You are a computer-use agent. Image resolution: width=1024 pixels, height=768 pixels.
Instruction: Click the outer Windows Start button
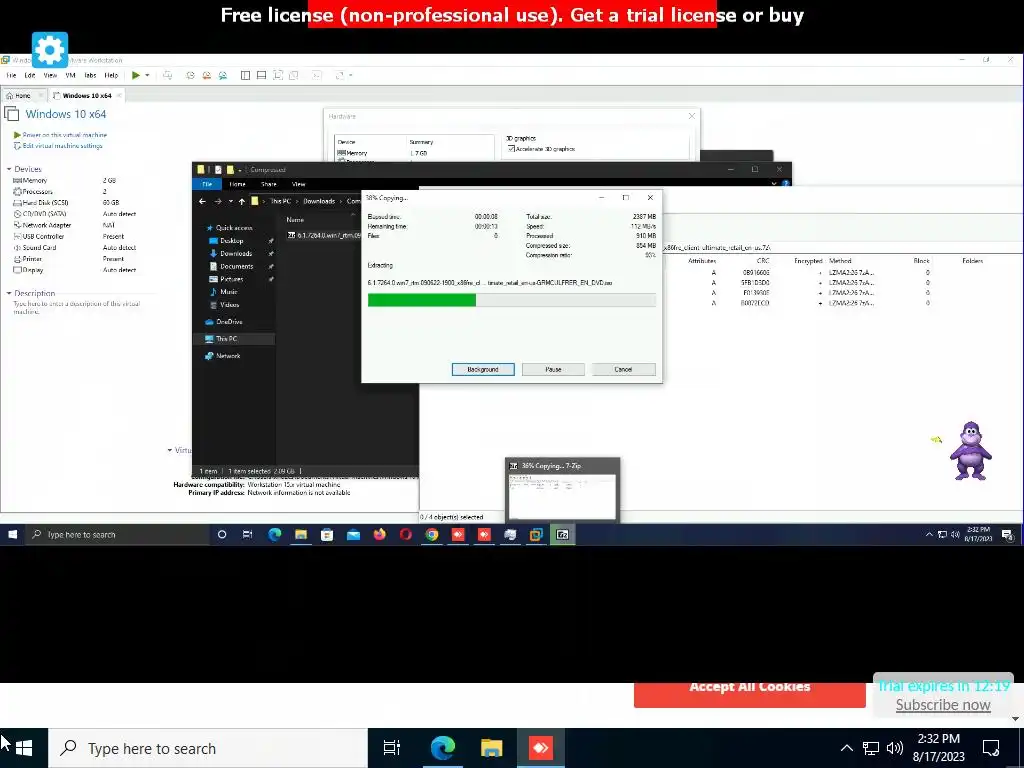24,748
